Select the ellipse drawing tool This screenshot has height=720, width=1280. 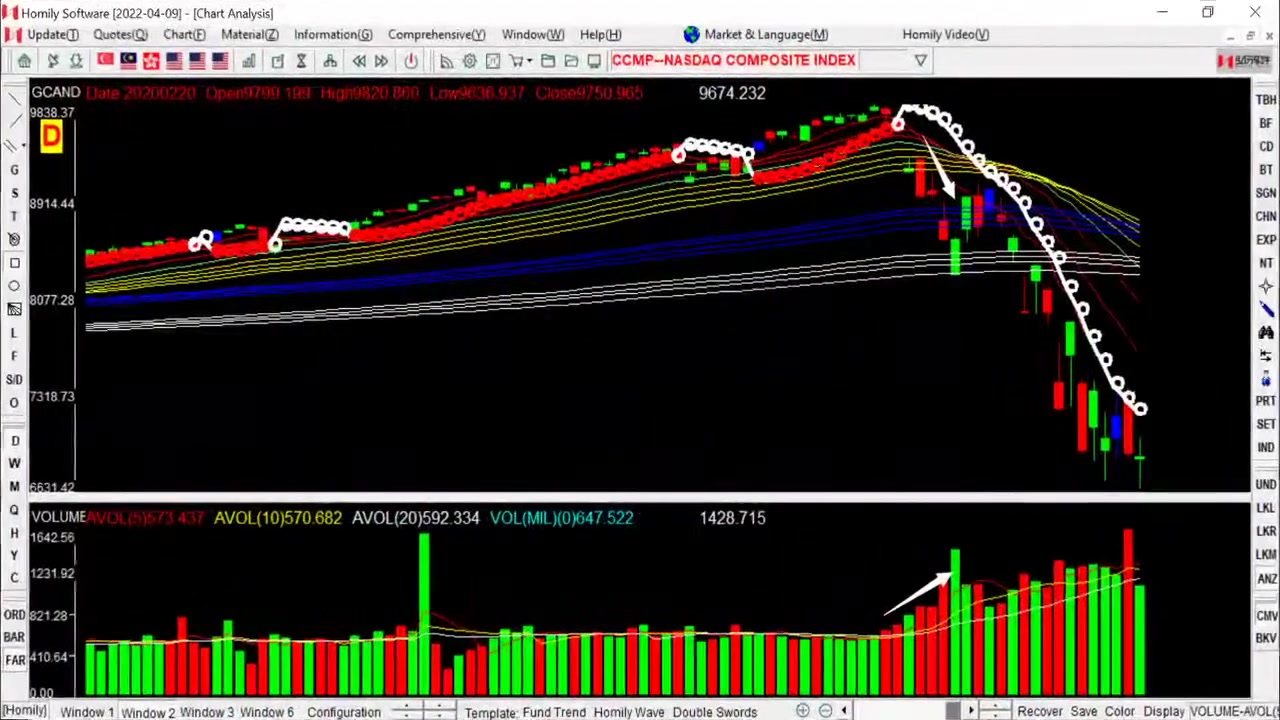pos(14,286)
